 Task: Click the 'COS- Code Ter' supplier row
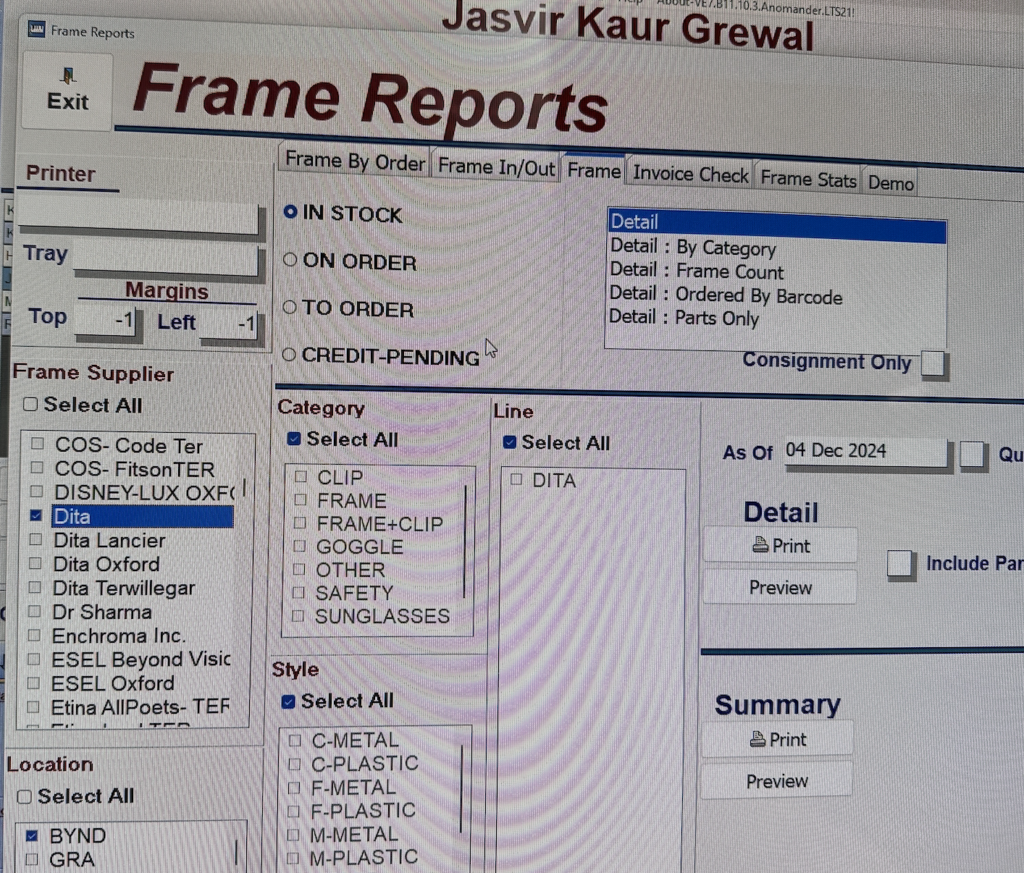(x=129, y=445)
